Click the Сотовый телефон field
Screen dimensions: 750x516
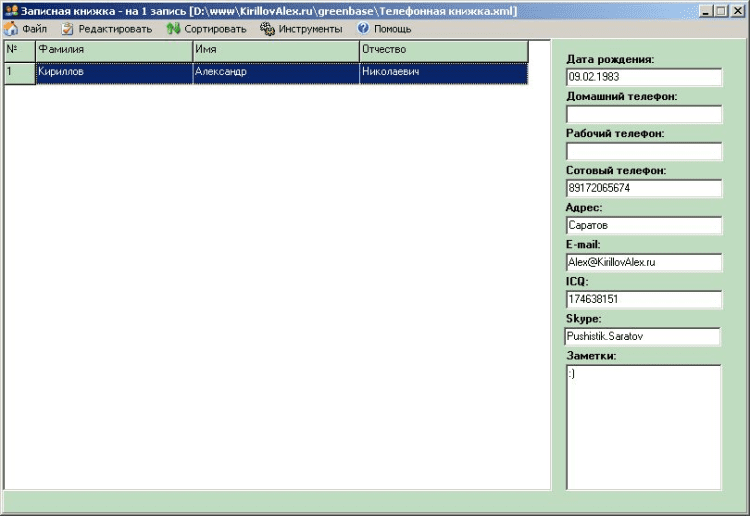click(644, 188)
